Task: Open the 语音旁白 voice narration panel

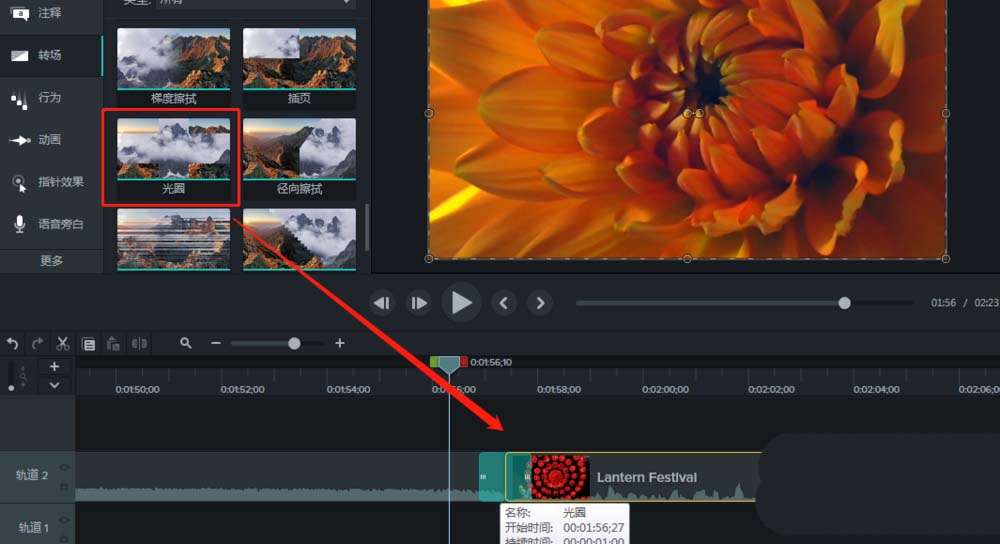Action: (x=48, y=224)
